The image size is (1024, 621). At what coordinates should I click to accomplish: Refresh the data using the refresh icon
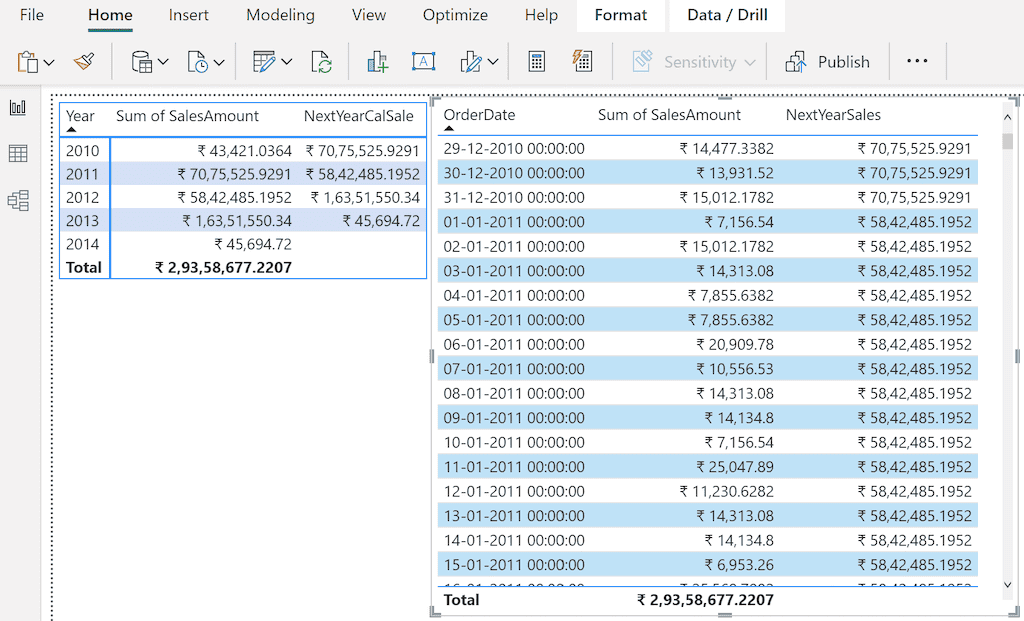322,61
